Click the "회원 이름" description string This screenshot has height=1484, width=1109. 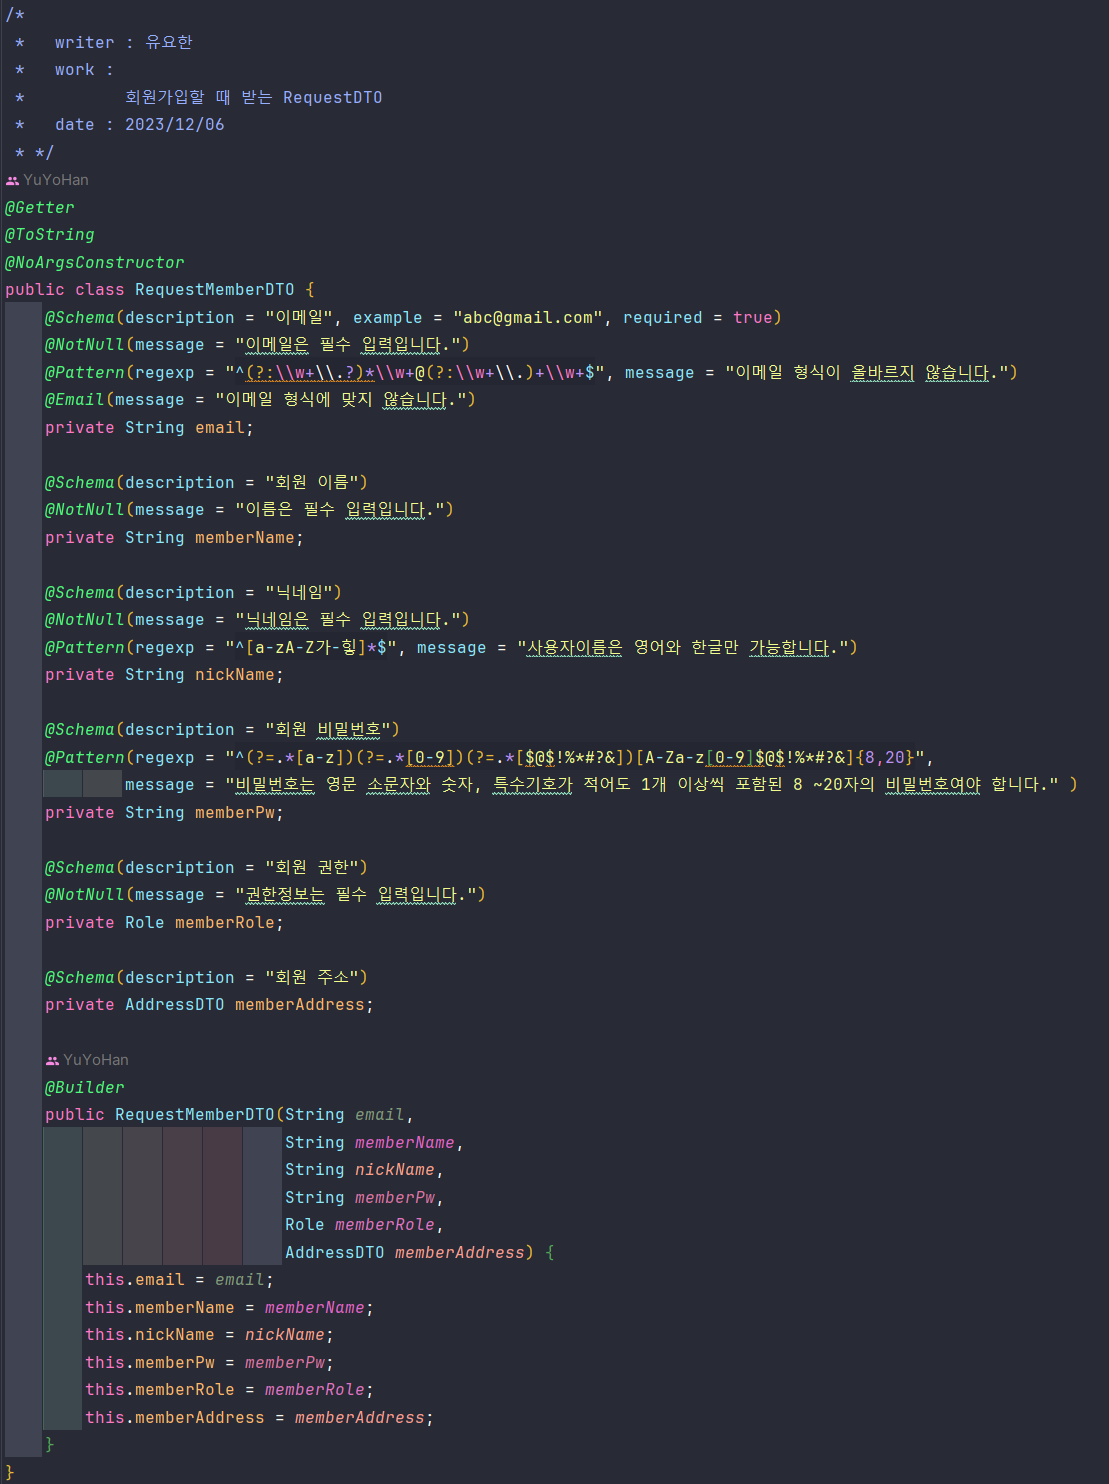[x=311, y=482]
